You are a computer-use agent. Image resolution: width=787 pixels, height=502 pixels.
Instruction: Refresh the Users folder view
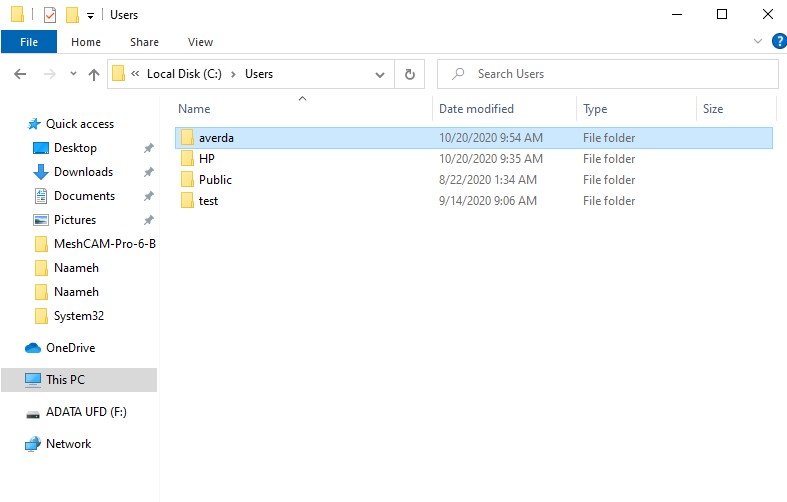[x=410, y=74]
